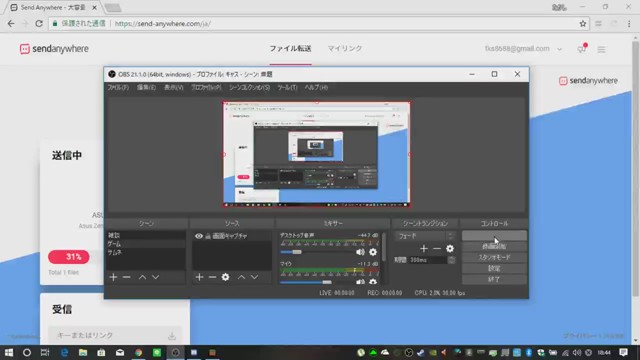
Task: Click 設定 button in controls
Action: coord(494,269)
